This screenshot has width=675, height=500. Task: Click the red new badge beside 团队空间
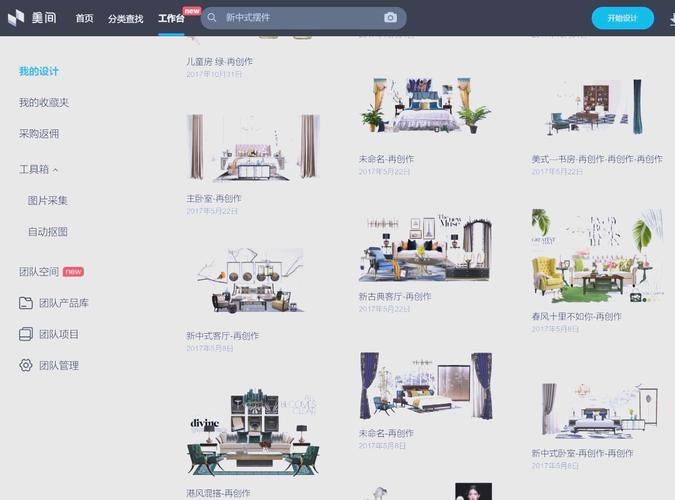(x=73, y=272)
